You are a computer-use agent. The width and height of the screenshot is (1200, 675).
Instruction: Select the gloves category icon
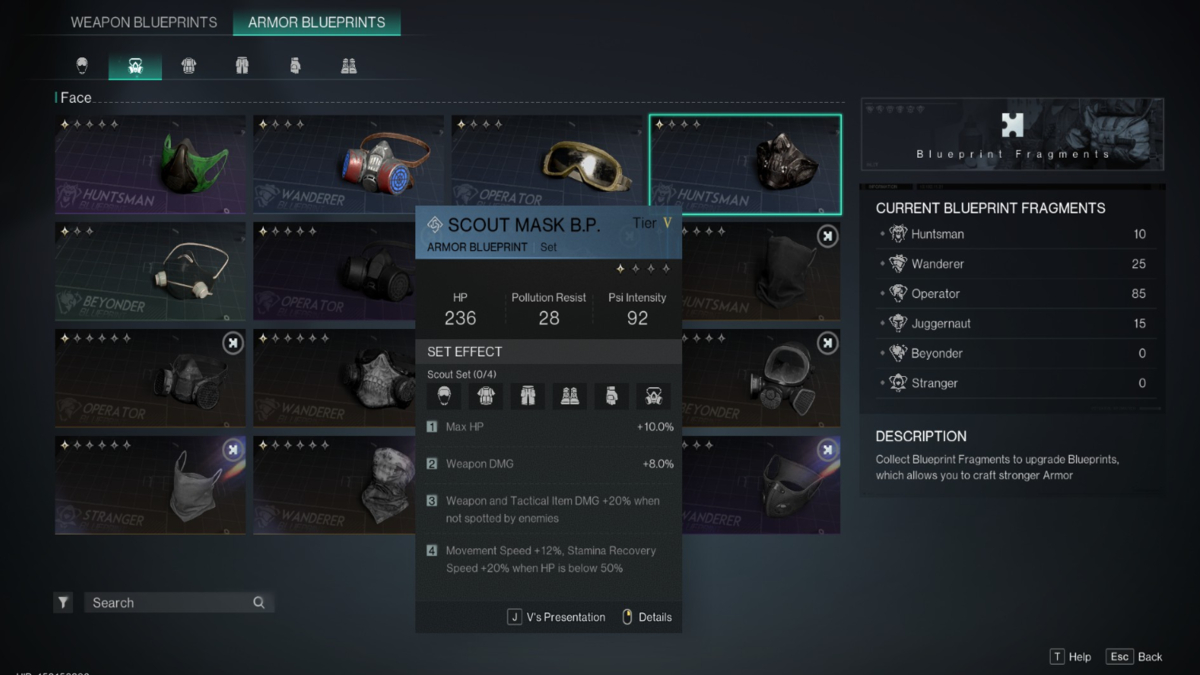point(295,66)
